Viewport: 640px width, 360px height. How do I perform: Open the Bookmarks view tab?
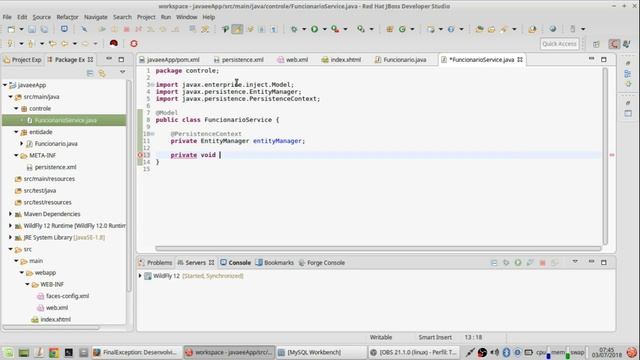pyautogui.click(x=275, y=262)
